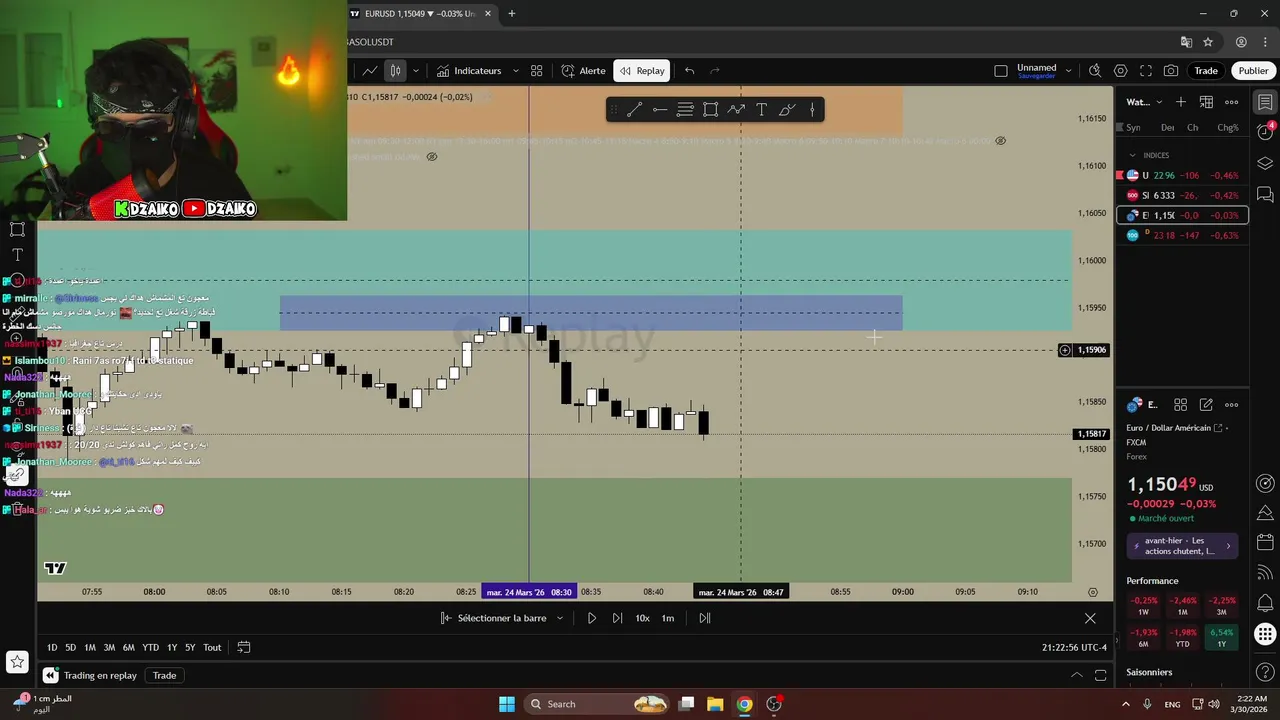Open Windows Start menu
This screenshot has height=720, width=1280.
pyautogui.click(x=507, y=704)
